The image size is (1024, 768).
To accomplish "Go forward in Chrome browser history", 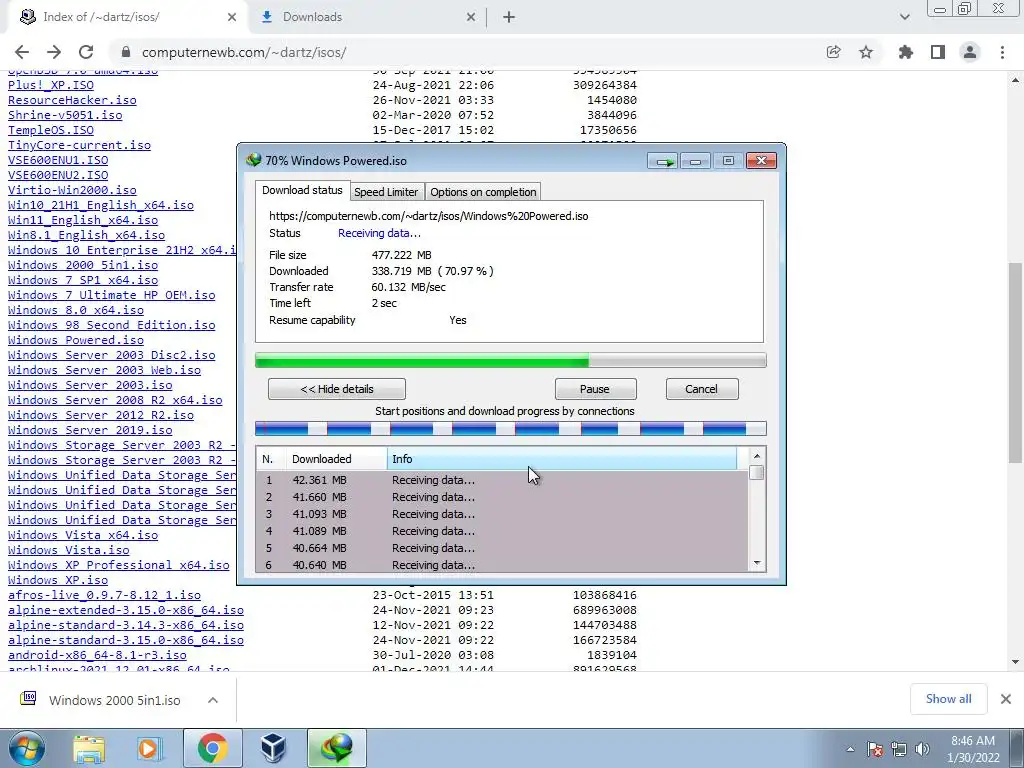I will point(54,52).
